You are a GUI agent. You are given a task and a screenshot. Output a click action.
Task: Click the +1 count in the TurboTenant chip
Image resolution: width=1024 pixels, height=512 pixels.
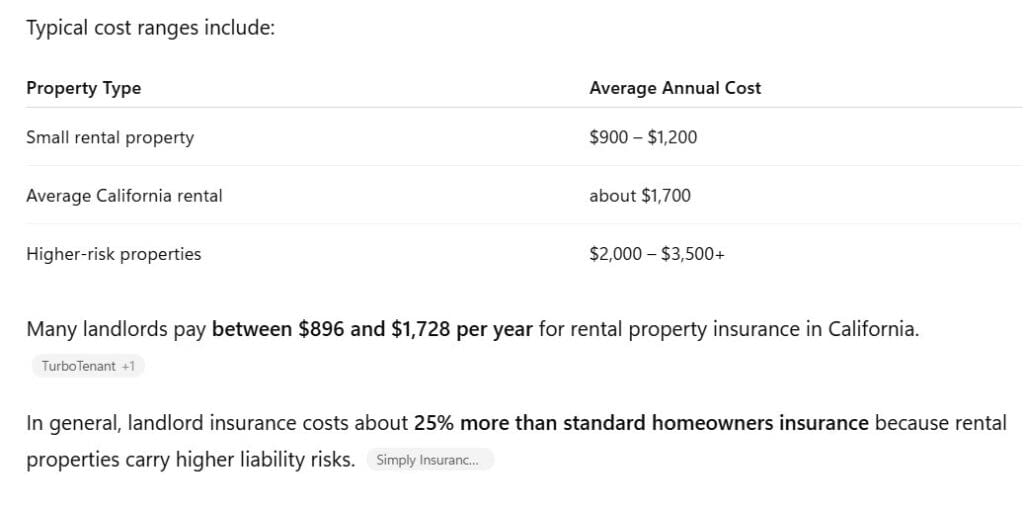coord(129,366)
